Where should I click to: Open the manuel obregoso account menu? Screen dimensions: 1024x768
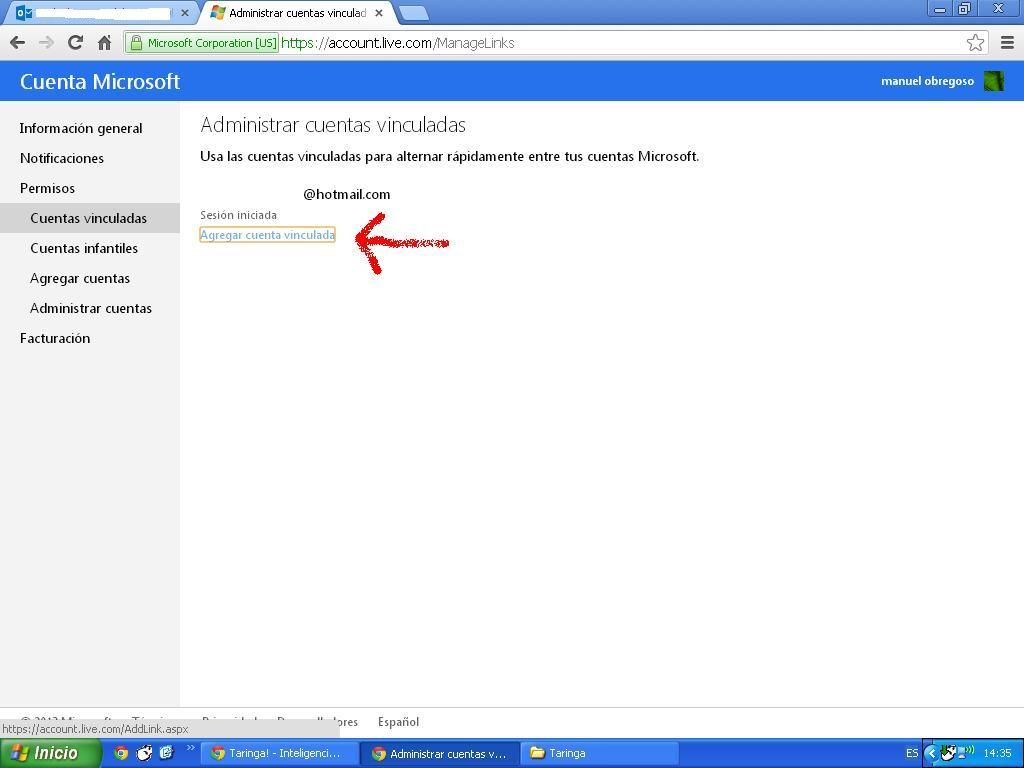[x=927, y=81]
